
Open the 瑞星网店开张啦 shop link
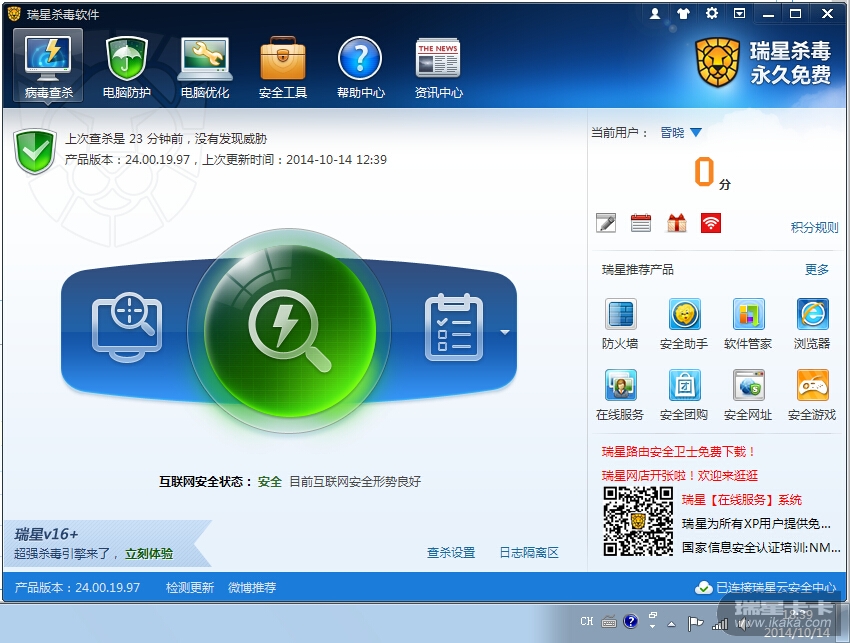click(x=680, y=475)
